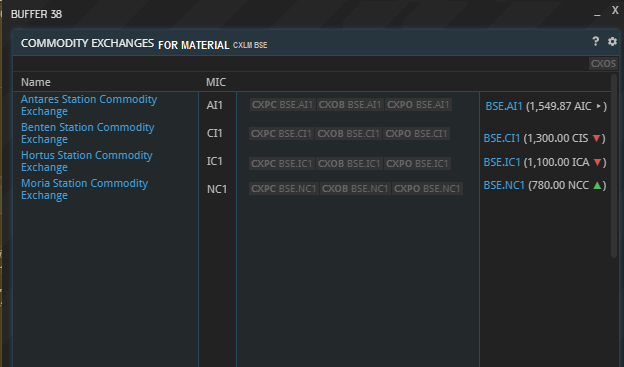Click the CXPC BSE.CI1 button

tap(281, 133)
